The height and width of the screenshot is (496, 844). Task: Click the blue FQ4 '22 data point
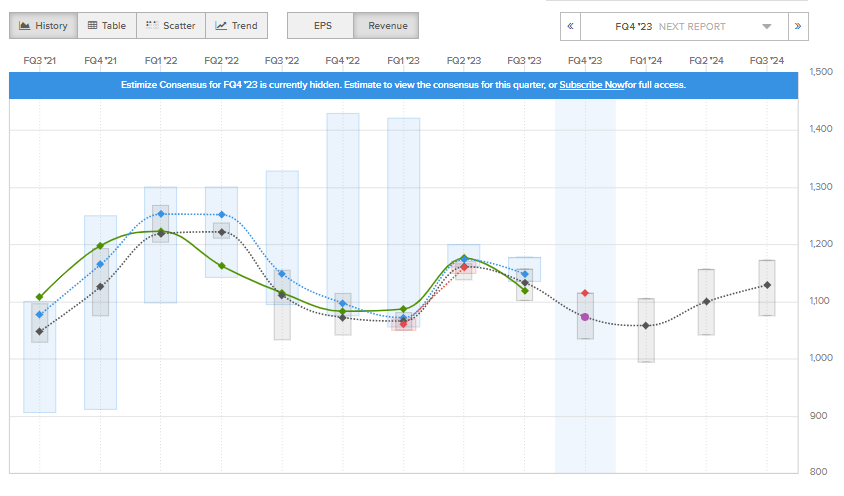point(343,304)
